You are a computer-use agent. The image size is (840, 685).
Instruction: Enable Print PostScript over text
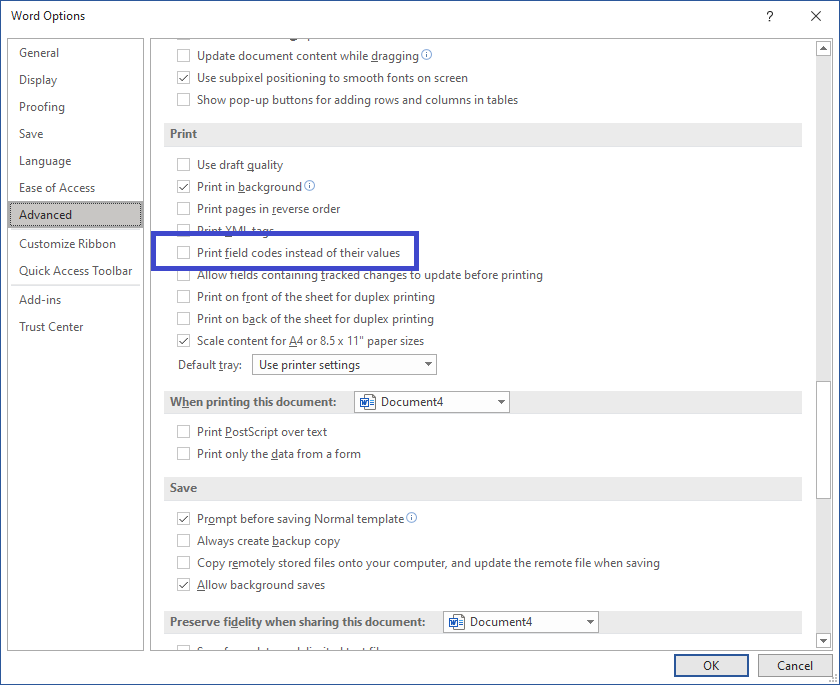(x=183, y=432)
